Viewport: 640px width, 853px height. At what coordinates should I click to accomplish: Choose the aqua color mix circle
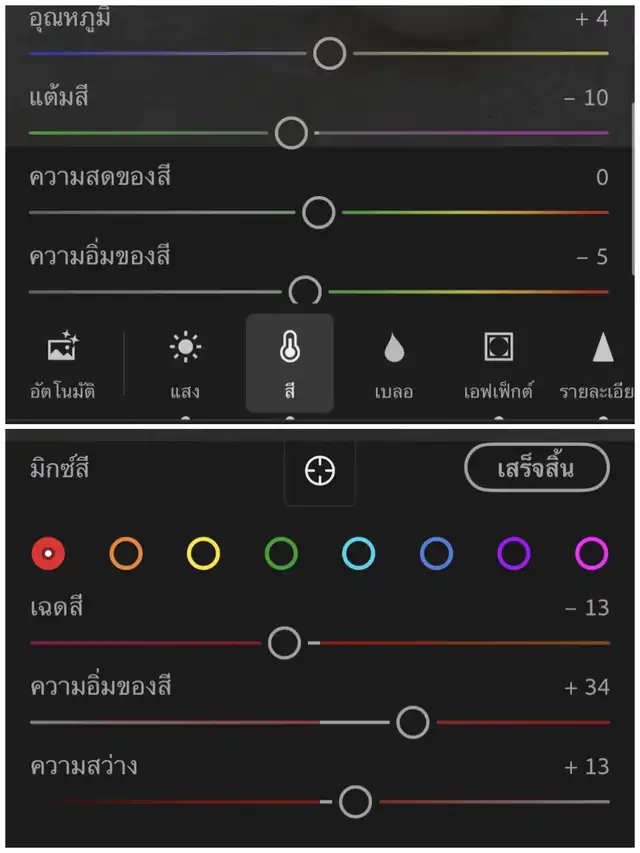tap(358, 553)
